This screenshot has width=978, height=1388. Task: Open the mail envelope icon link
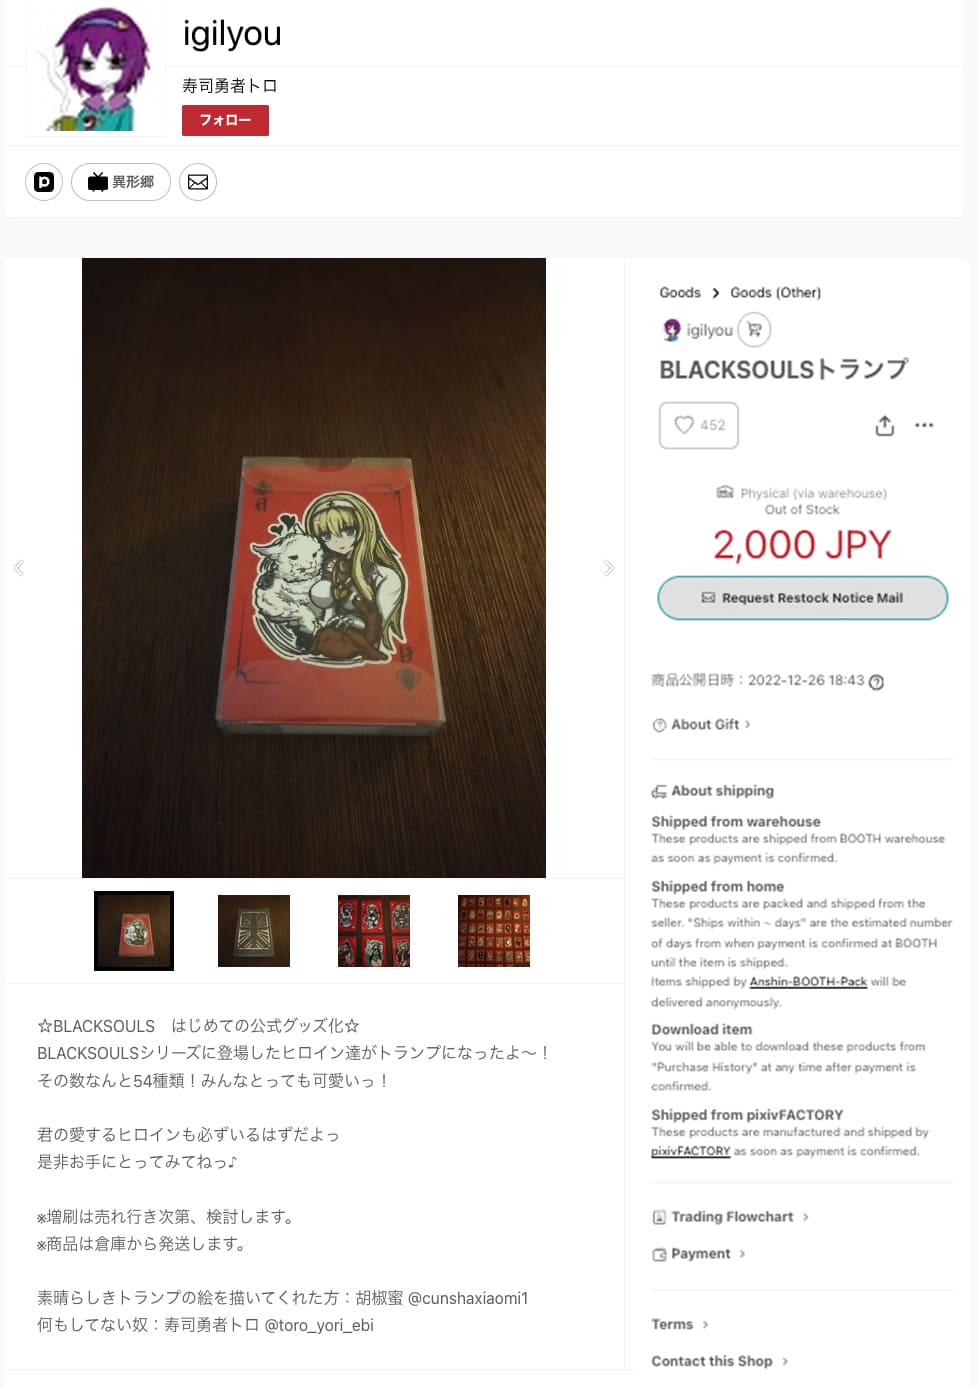[x=198, y=182]
